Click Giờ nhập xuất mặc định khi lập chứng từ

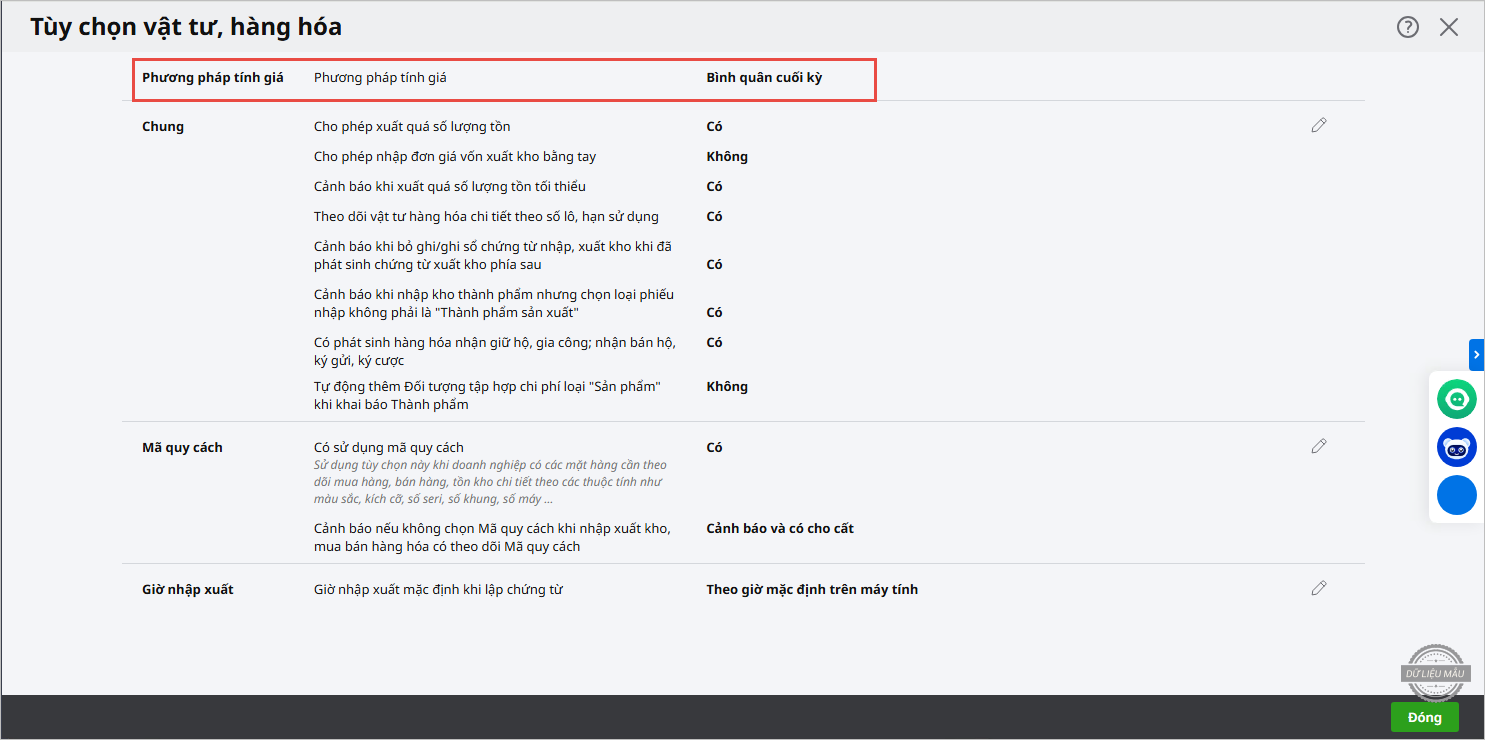coord(438,590)
